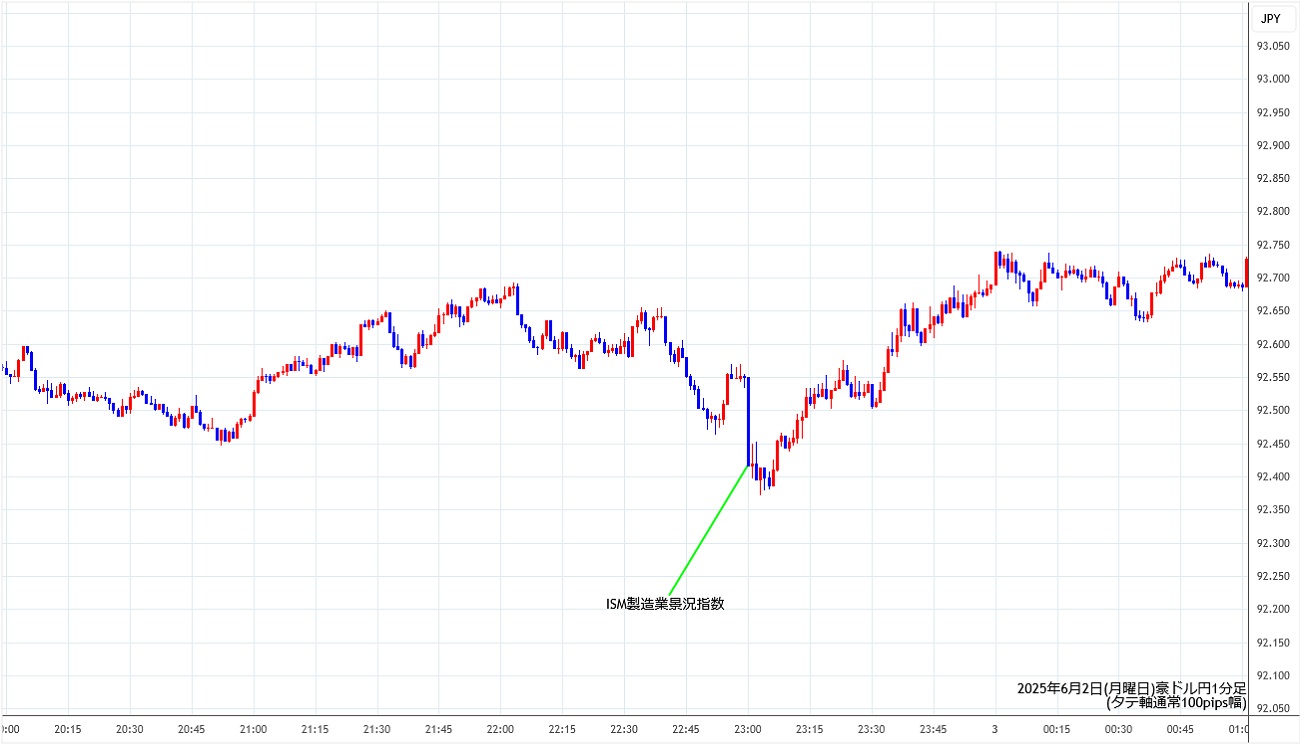Click the 92.800 price axis label
Viewport: 1300px width, 745px height.
coord(1274,211)
